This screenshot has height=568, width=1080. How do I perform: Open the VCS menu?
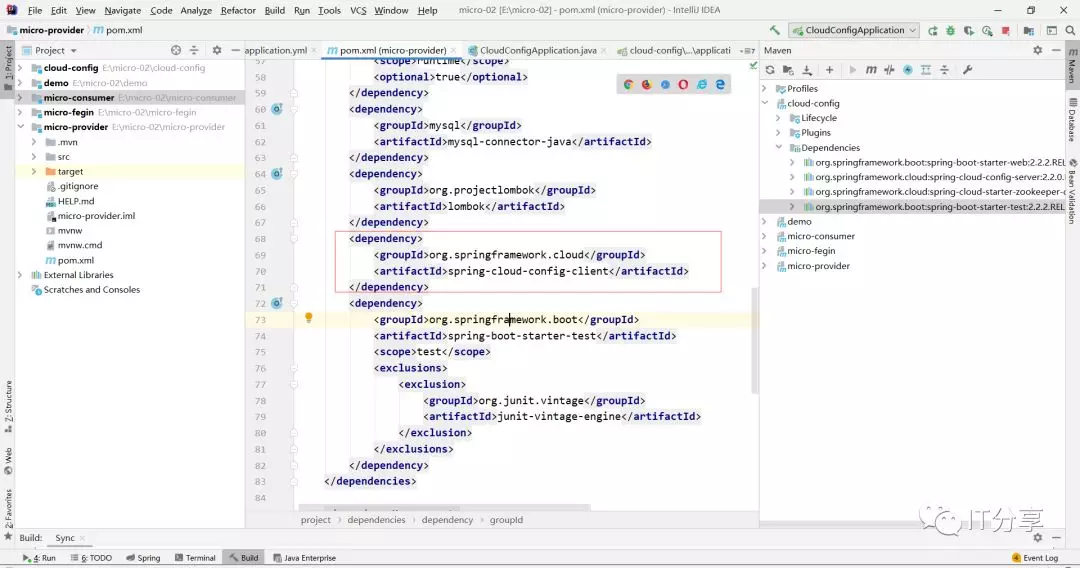358,10
